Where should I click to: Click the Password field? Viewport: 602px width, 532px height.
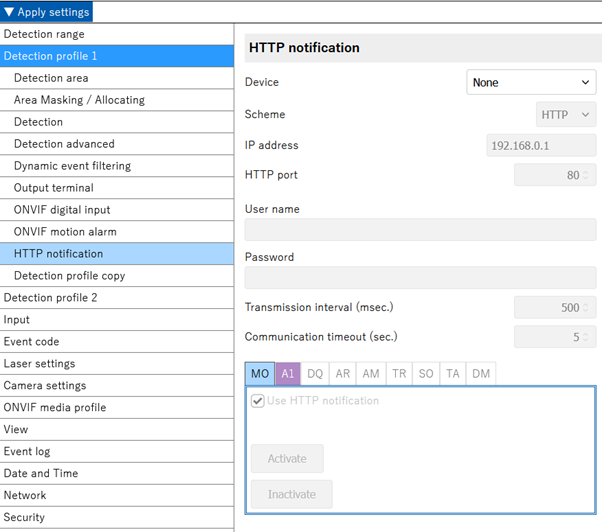tap(420, 278)
